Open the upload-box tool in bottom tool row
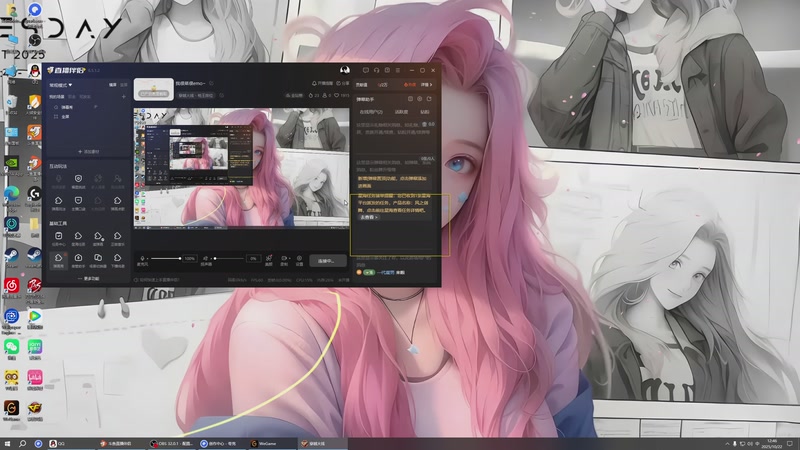 click(x=78, y=258)
